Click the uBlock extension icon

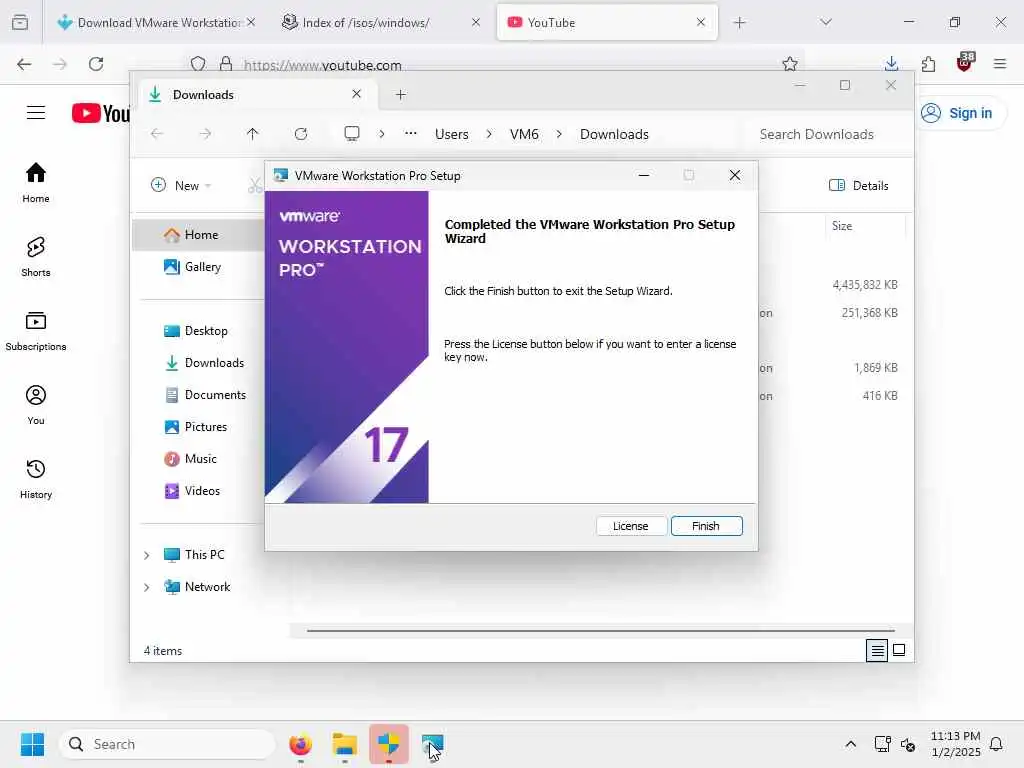coord(965,62)
